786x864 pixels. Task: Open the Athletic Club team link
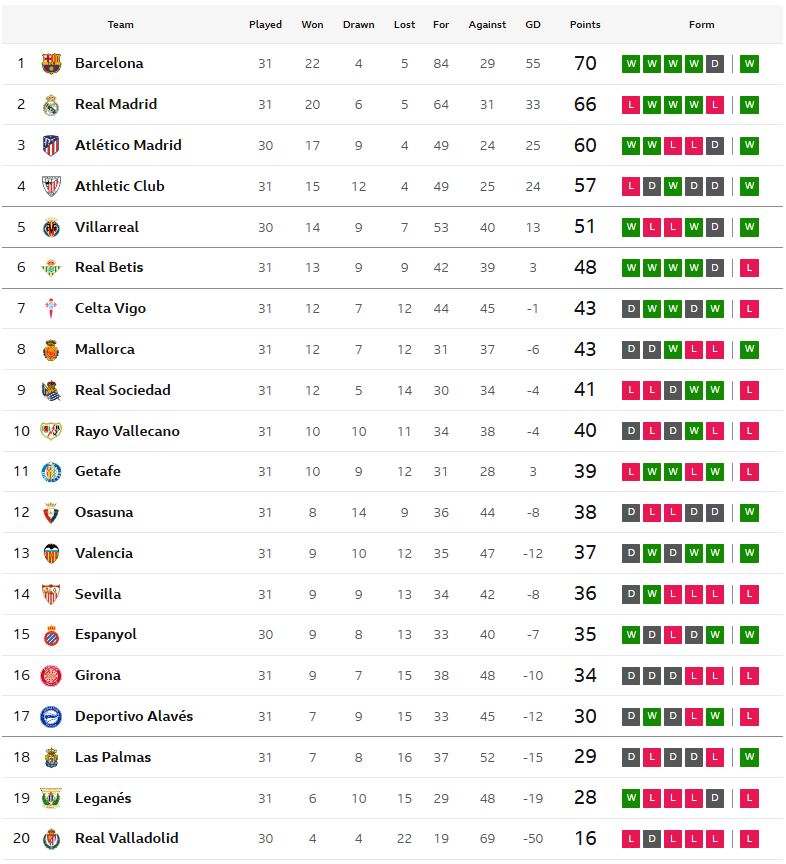[120, 186]
